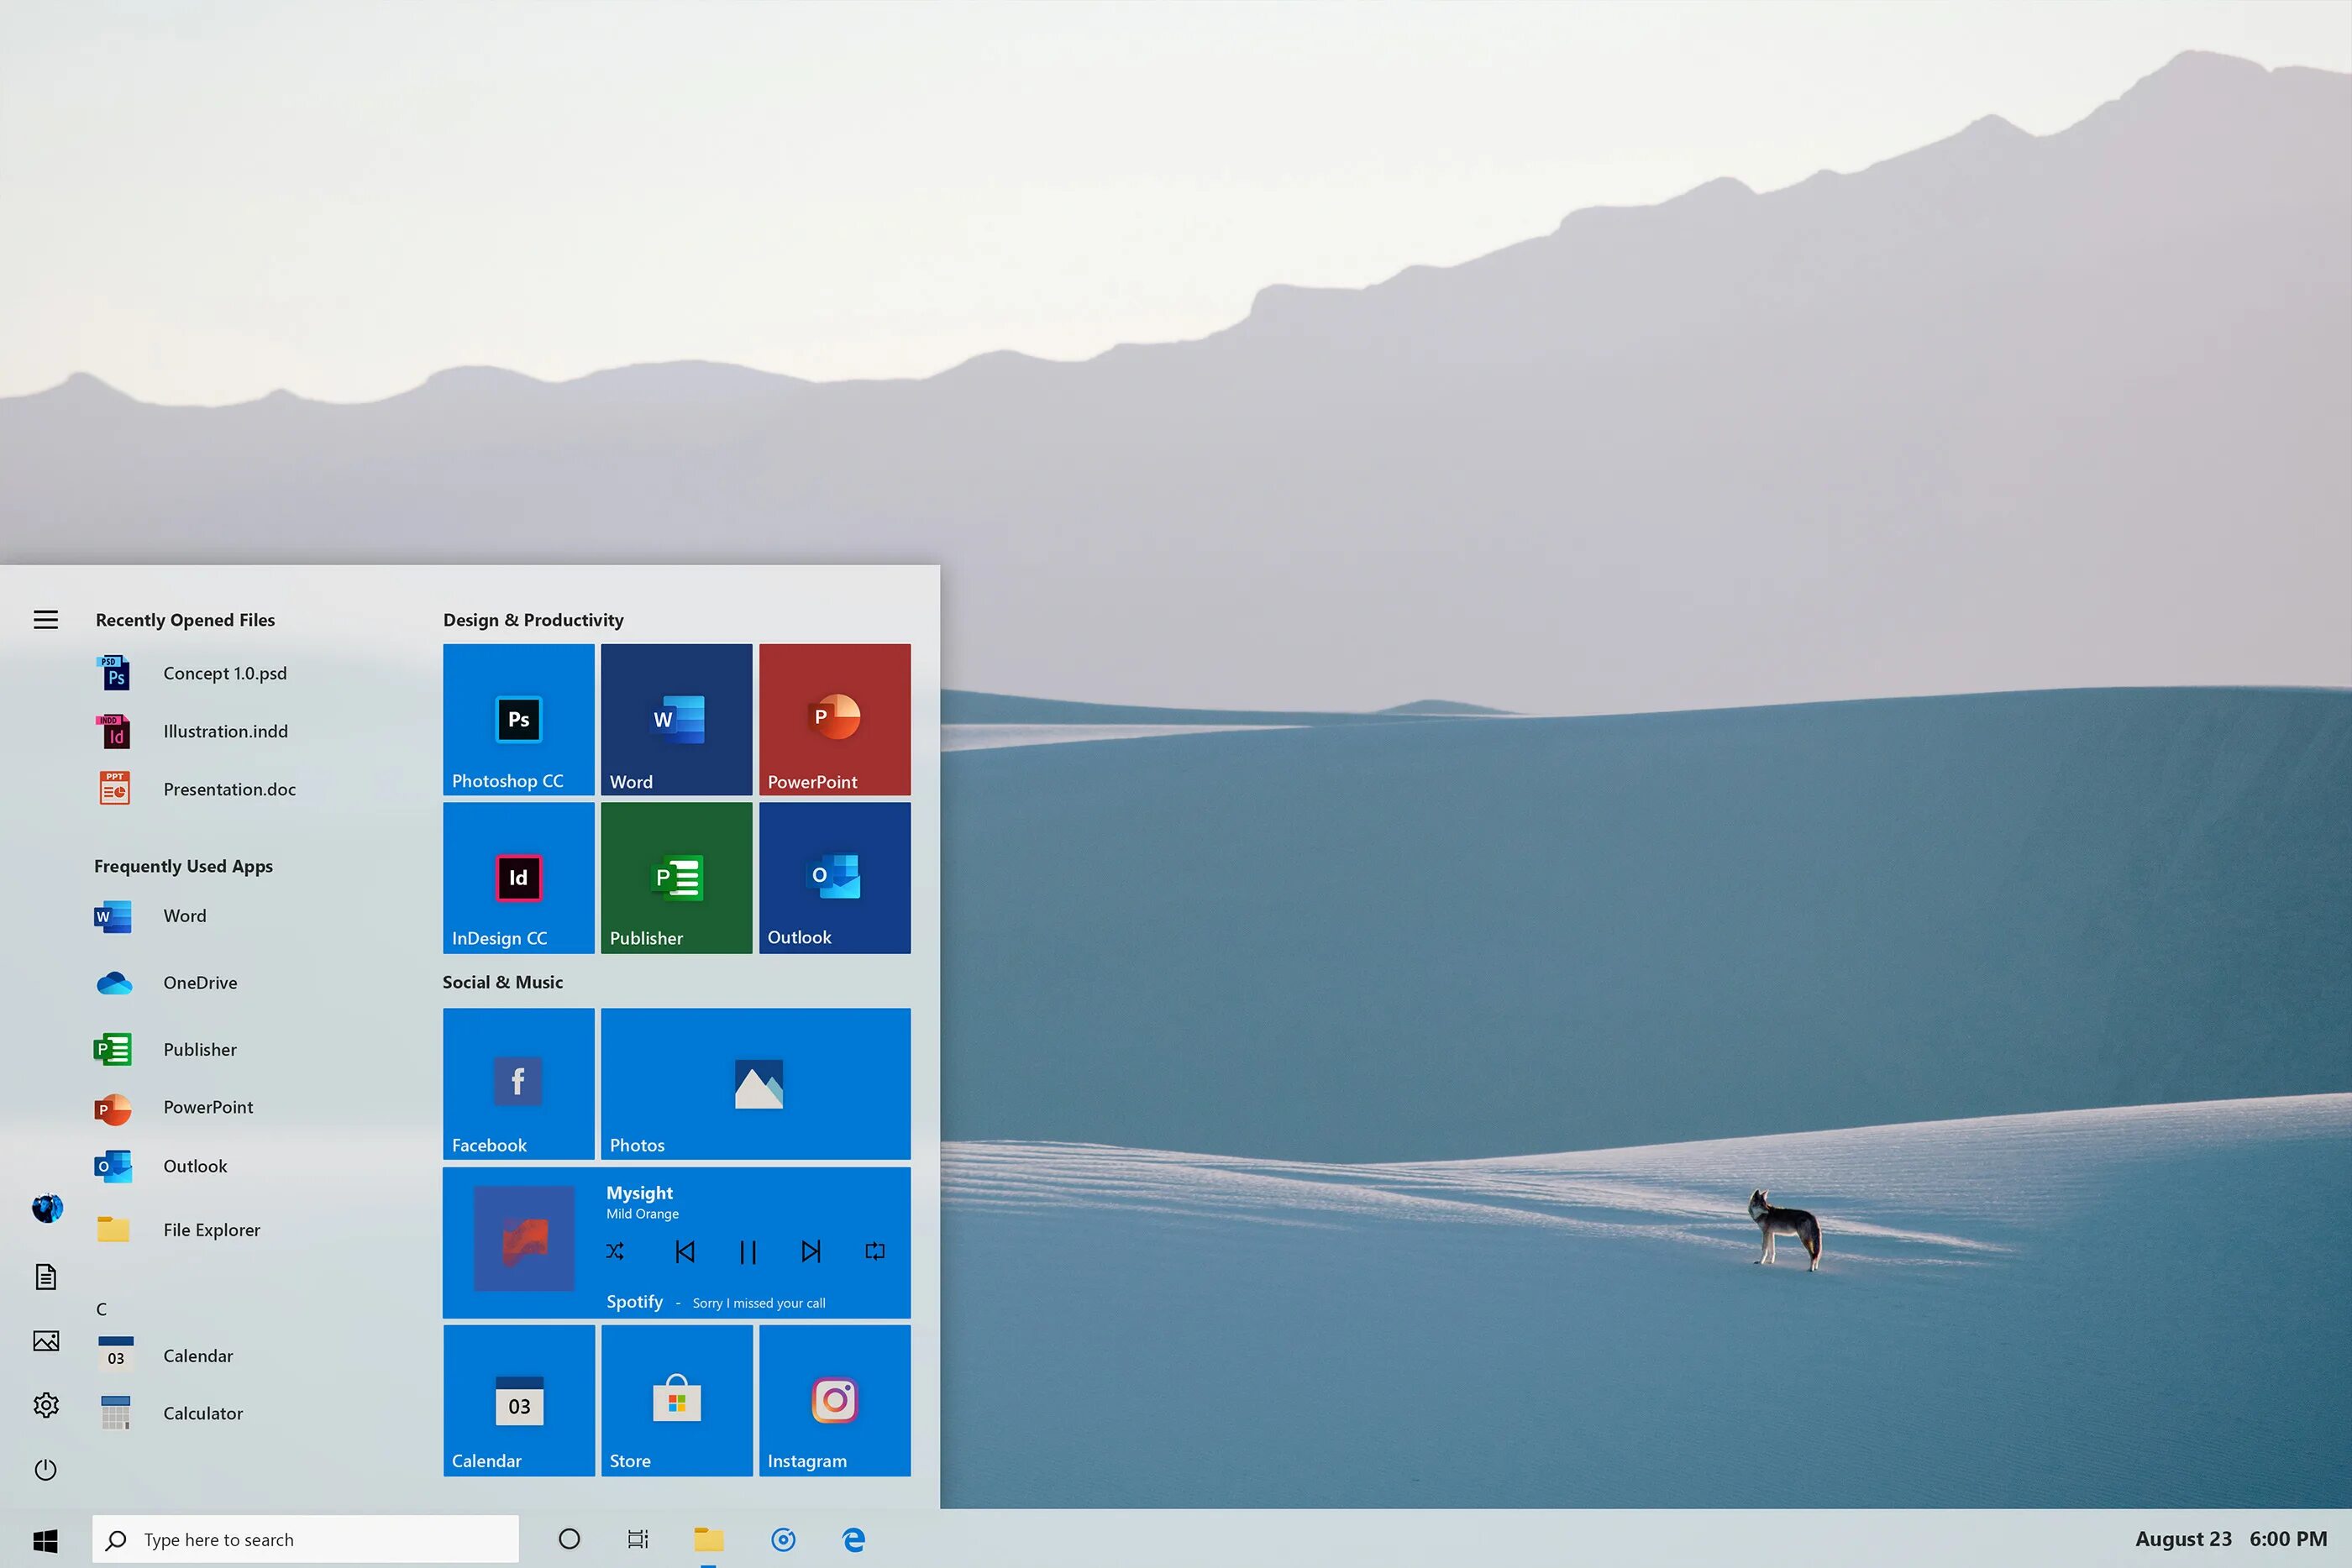Viewport: 2352px width, 1568px height.
Task: Expand Recently Opened Files section
Action: pos(187,618)
